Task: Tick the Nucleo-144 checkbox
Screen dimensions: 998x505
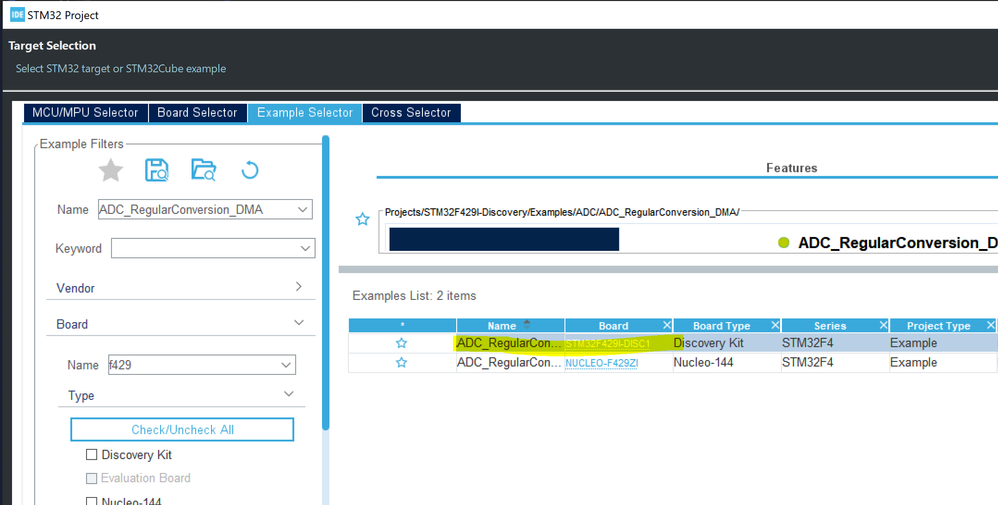Action: point(92,501)
